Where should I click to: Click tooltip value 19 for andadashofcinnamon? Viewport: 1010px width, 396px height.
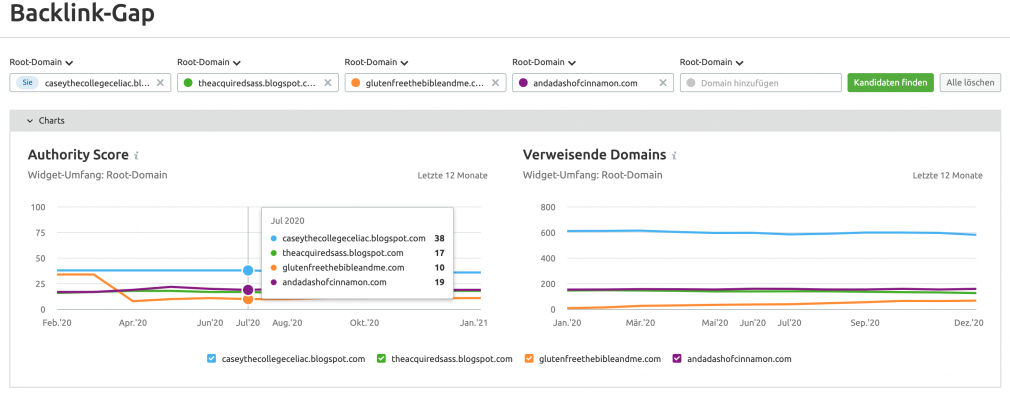tap(440, 283)
